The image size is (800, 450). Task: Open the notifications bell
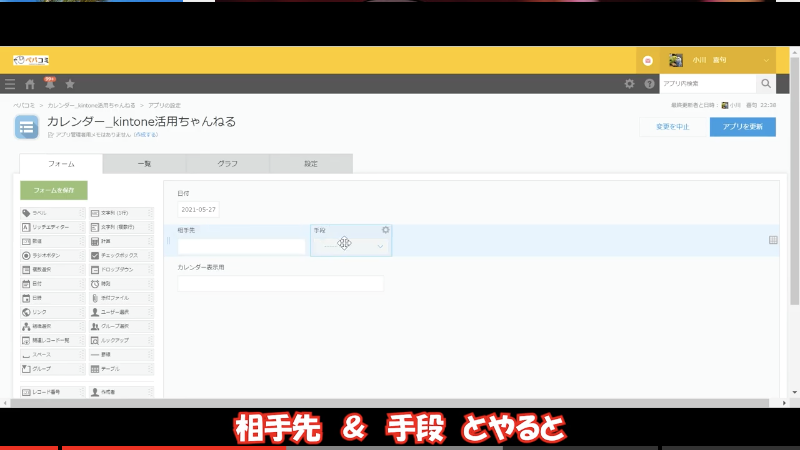tap(50, 84)
